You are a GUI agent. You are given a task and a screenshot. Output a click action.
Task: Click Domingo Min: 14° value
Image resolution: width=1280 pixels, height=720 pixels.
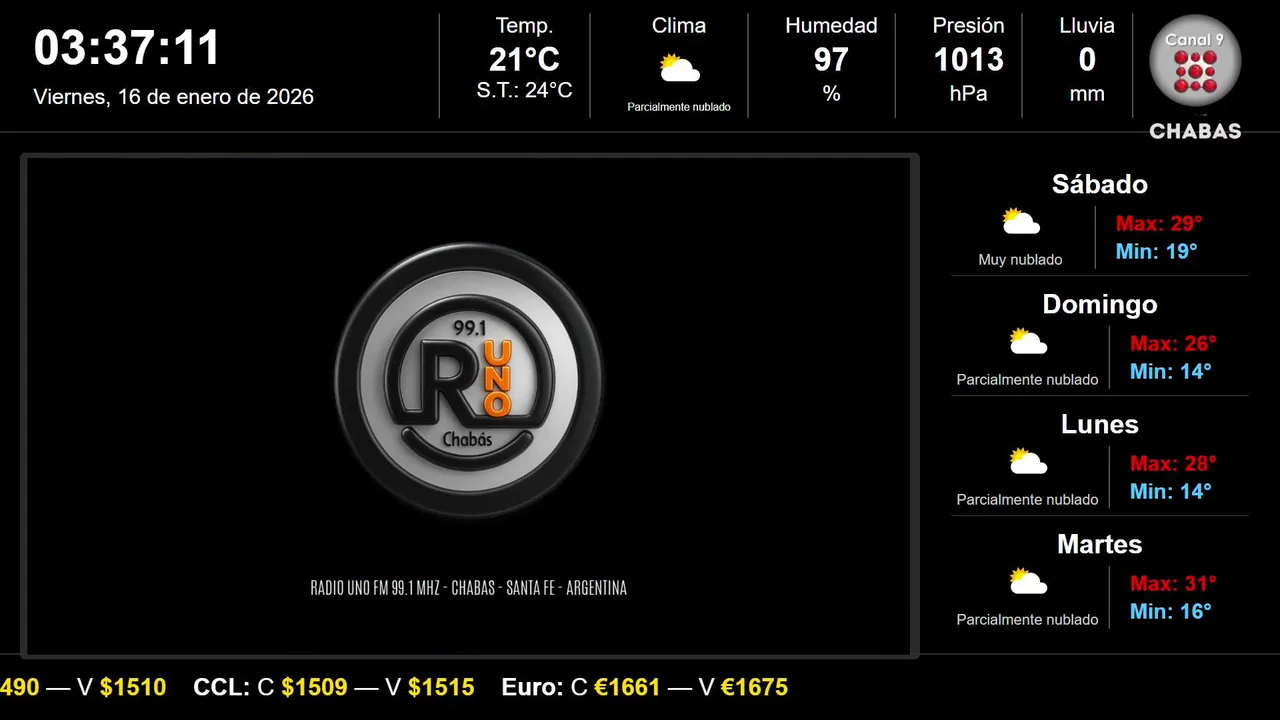[x=1171, y=371]
